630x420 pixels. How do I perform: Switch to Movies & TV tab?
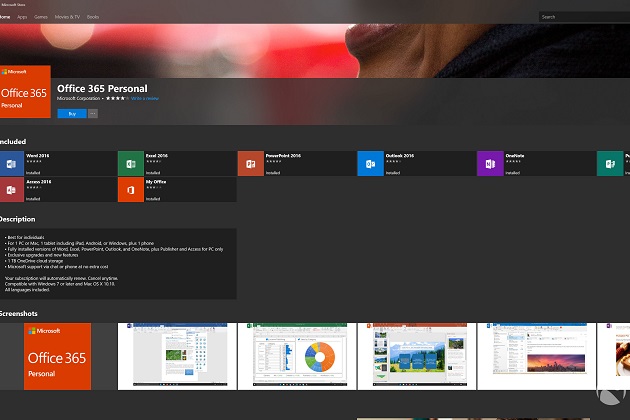(67, 17)
